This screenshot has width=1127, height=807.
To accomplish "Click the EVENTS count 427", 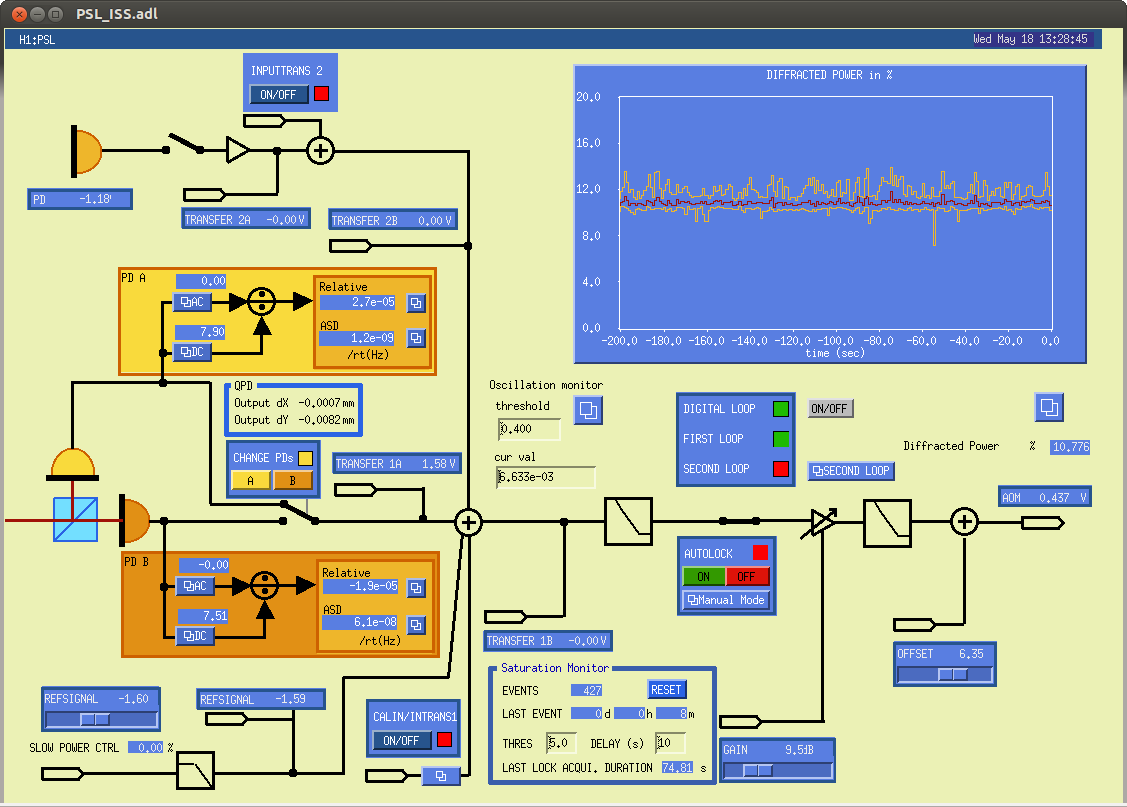I will (x=586, y=691).
